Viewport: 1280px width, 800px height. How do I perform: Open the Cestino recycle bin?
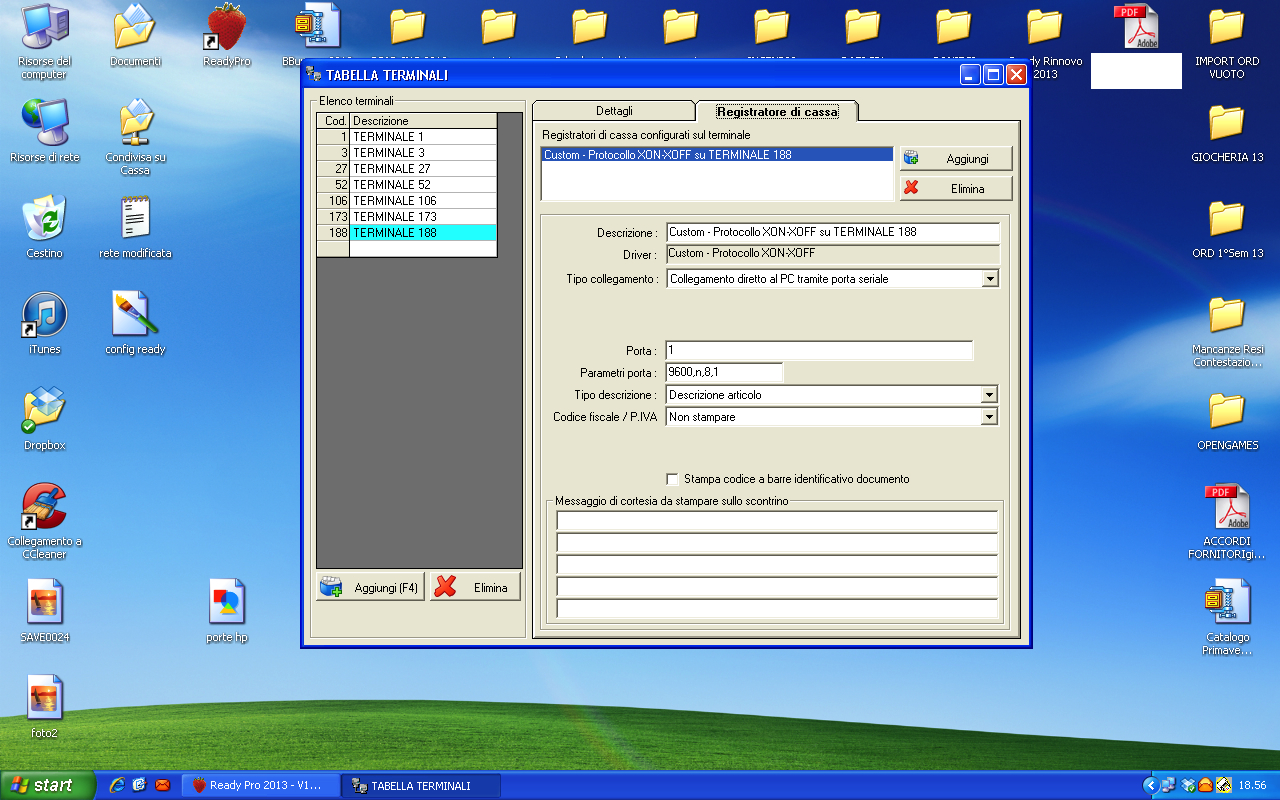45,226
